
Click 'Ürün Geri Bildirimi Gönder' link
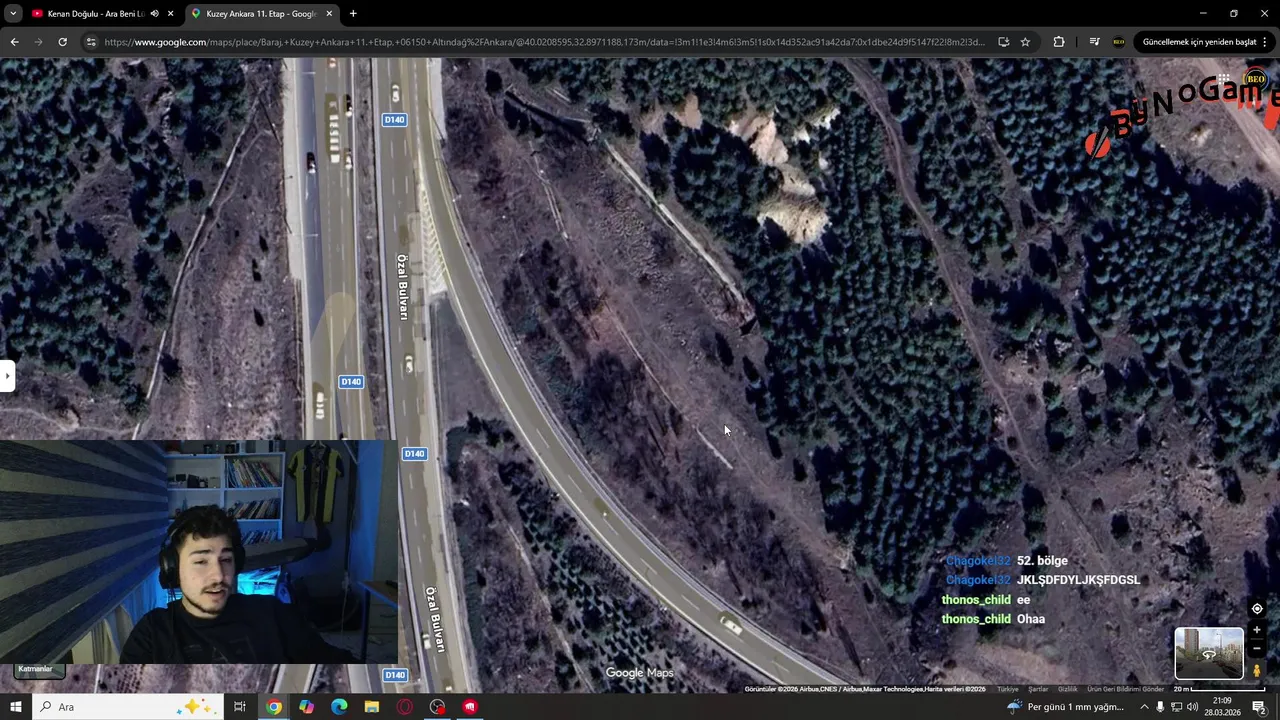pyautogui.click(x=1126, y=689)
